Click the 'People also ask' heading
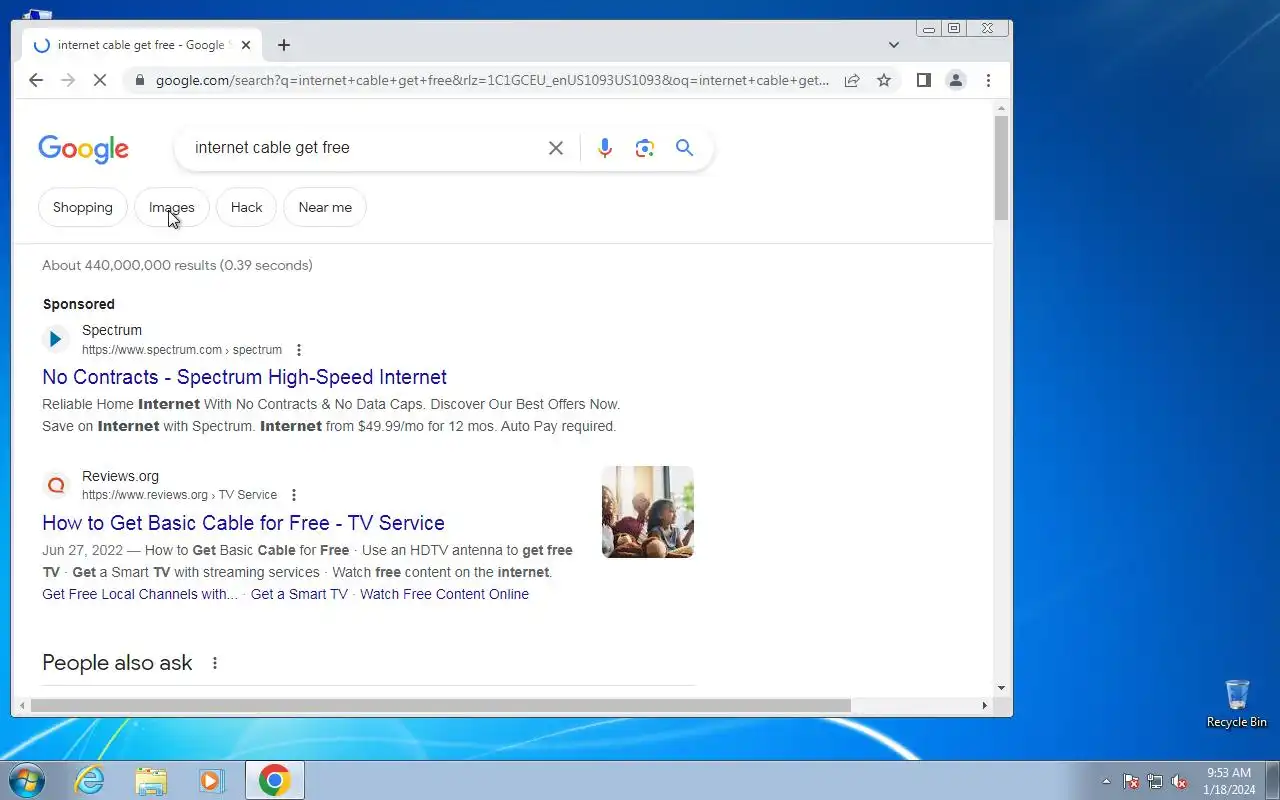Viewport: 1280px width, 800px height. pos(117,663)
